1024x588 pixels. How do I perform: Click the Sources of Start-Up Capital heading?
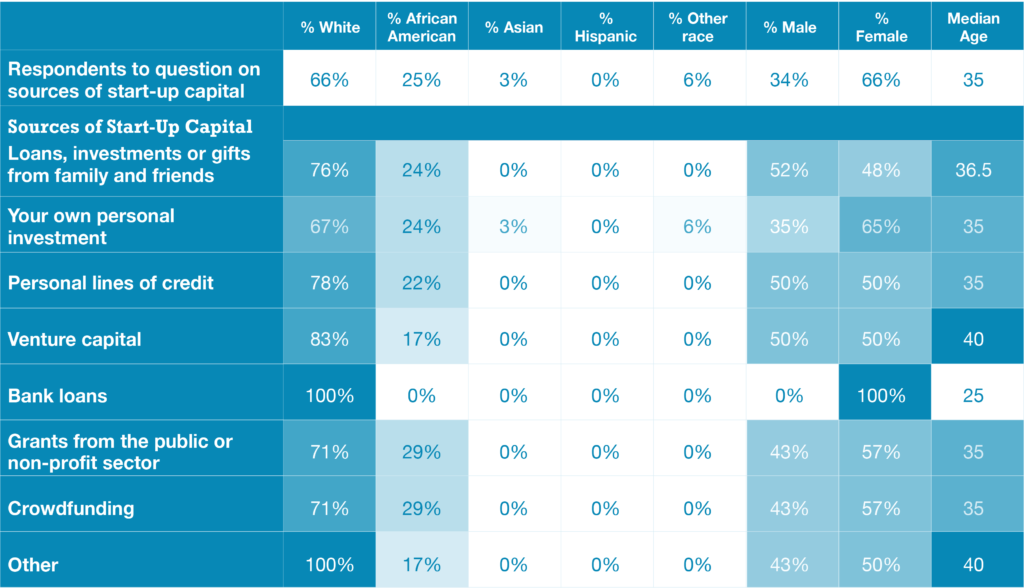[130, 128]
